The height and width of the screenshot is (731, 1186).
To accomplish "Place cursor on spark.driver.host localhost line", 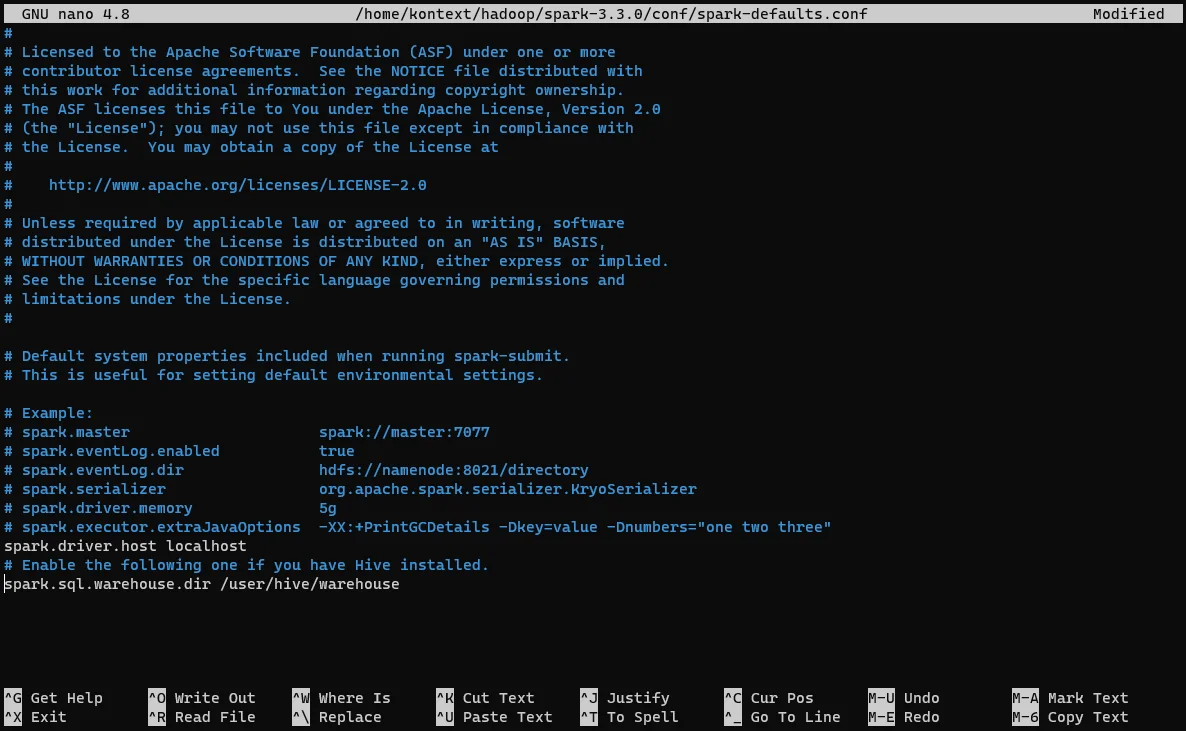I will coord(125,546).
